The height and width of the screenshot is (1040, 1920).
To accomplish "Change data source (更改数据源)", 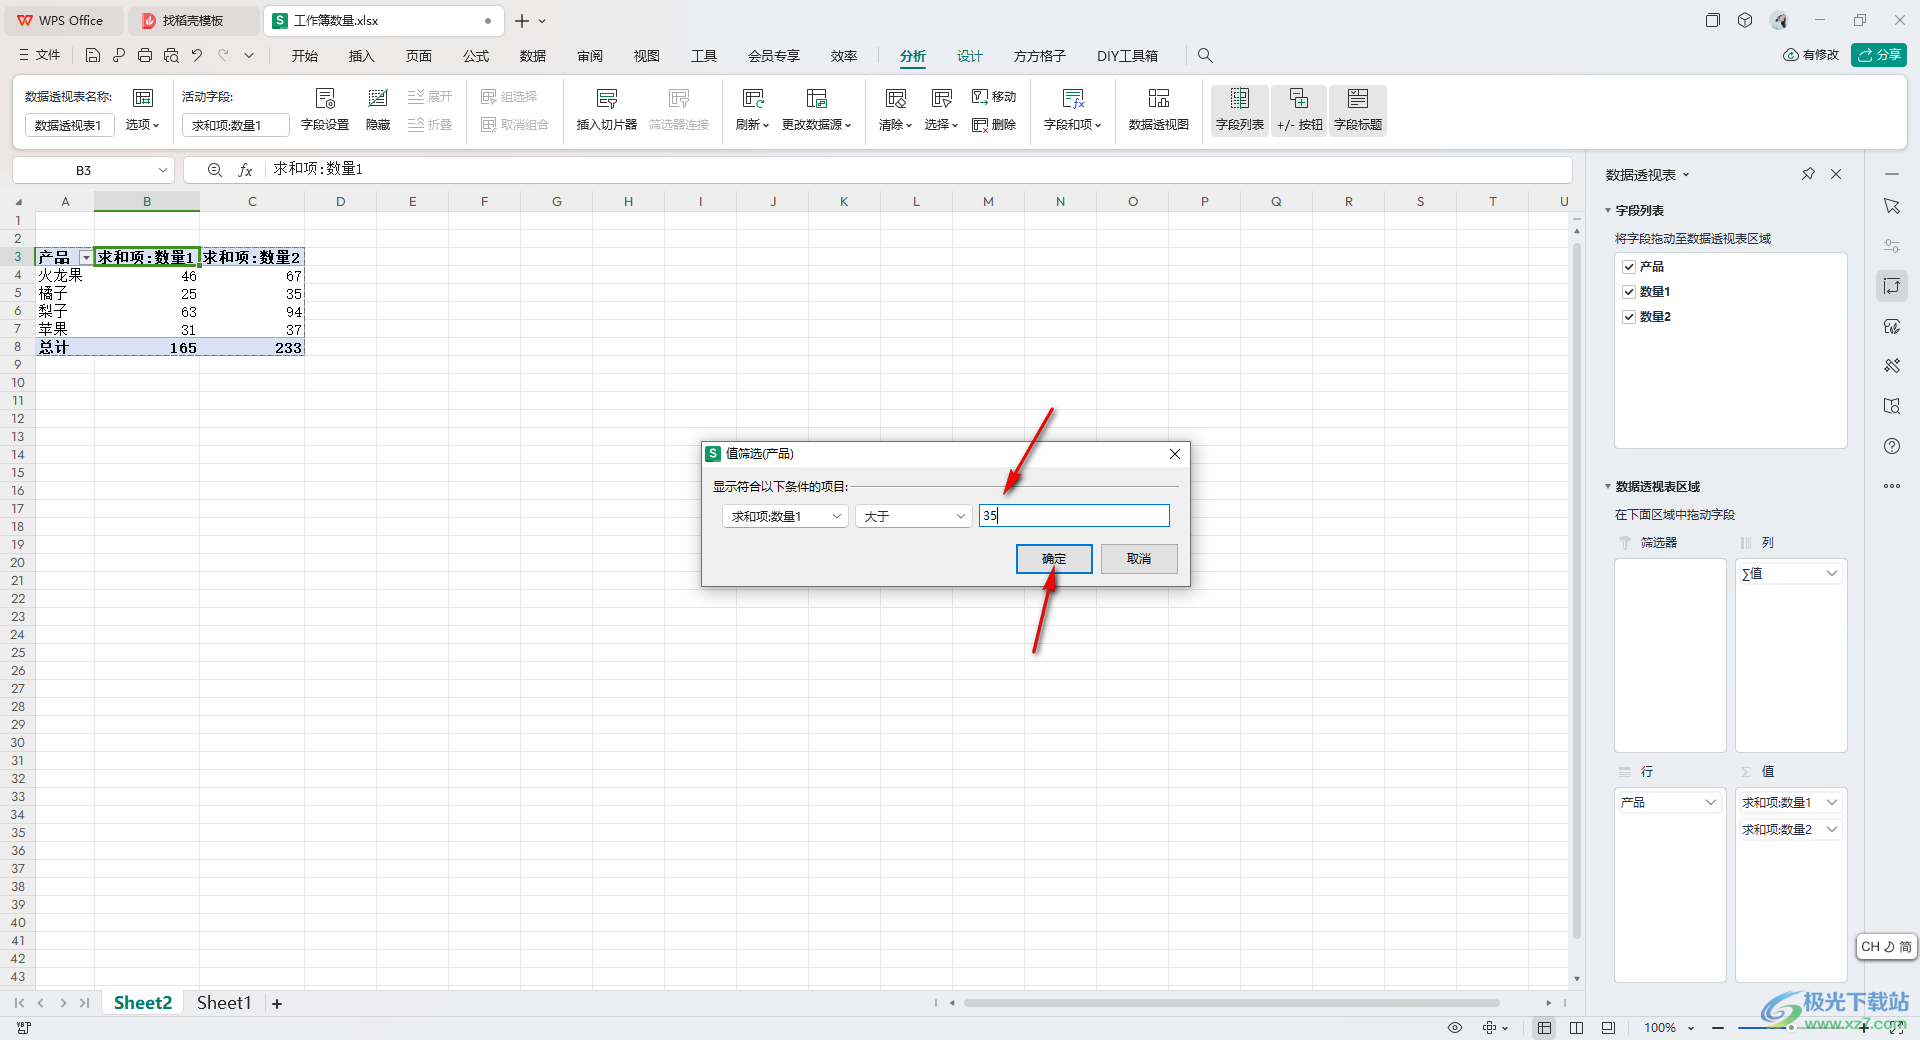I will 816,110.
